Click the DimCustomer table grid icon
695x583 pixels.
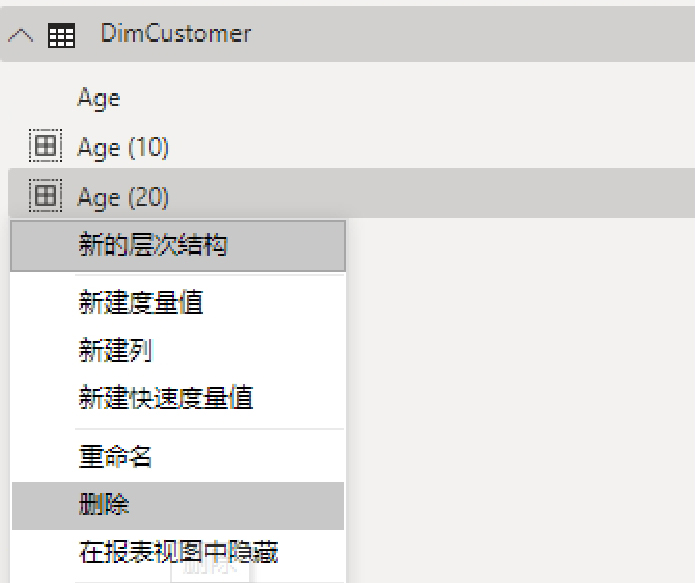[61, 35]
